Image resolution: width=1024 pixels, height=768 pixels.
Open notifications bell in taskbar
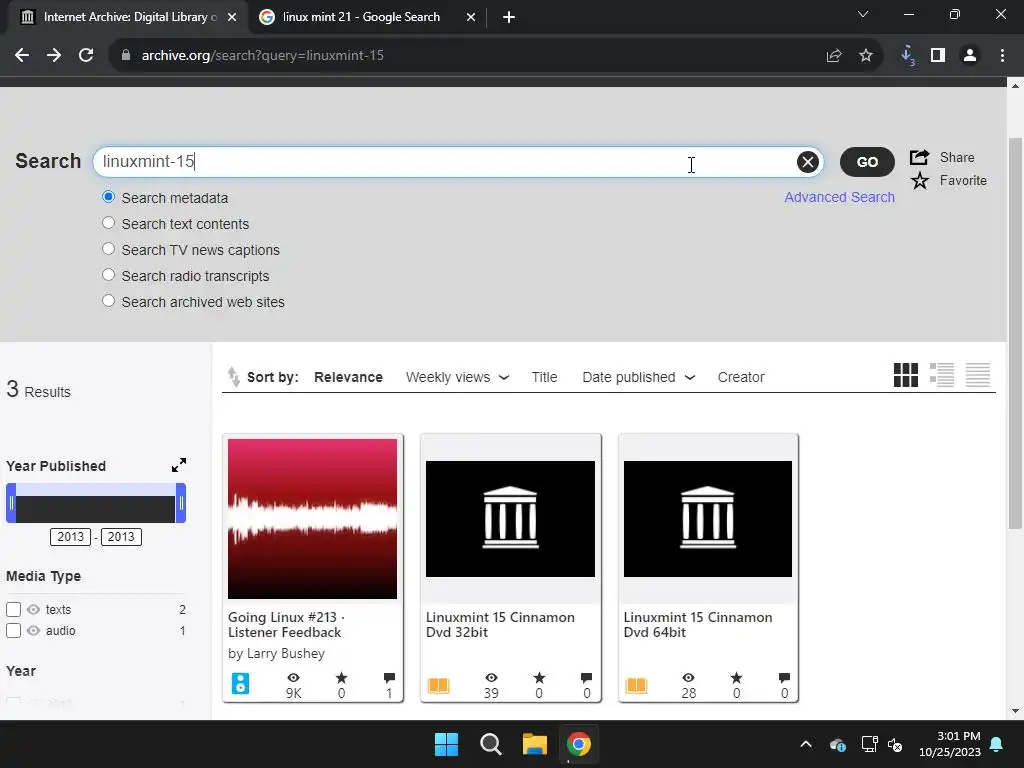click(x=997, y=744)
